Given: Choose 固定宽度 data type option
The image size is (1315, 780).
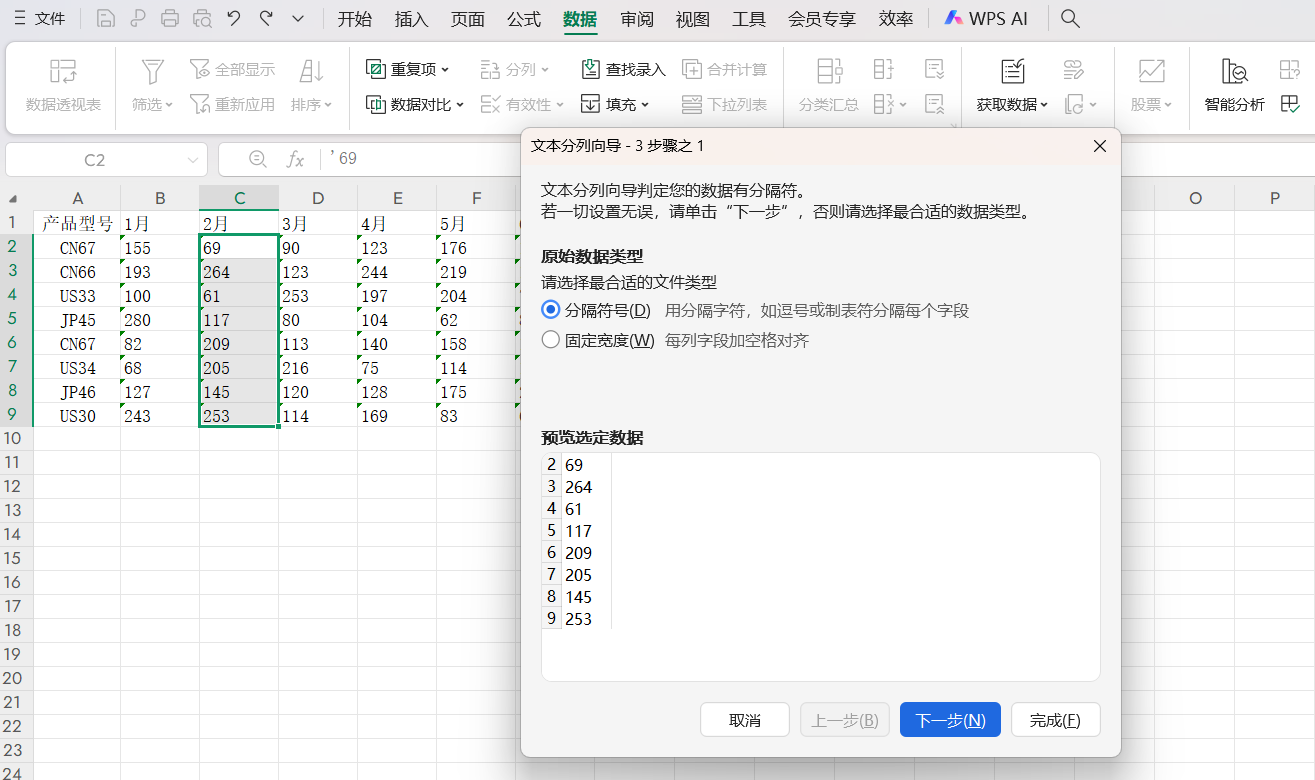Looking at the screenshot, I should coord(551,339).
